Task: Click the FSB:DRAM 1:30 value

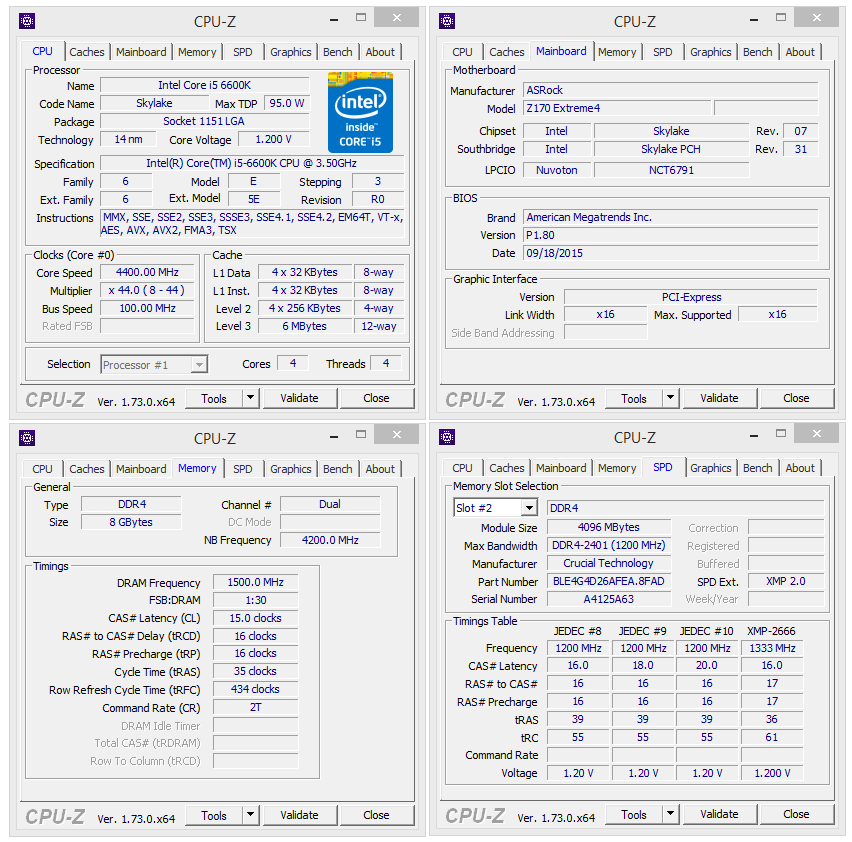Action: [x=255, y=600]
